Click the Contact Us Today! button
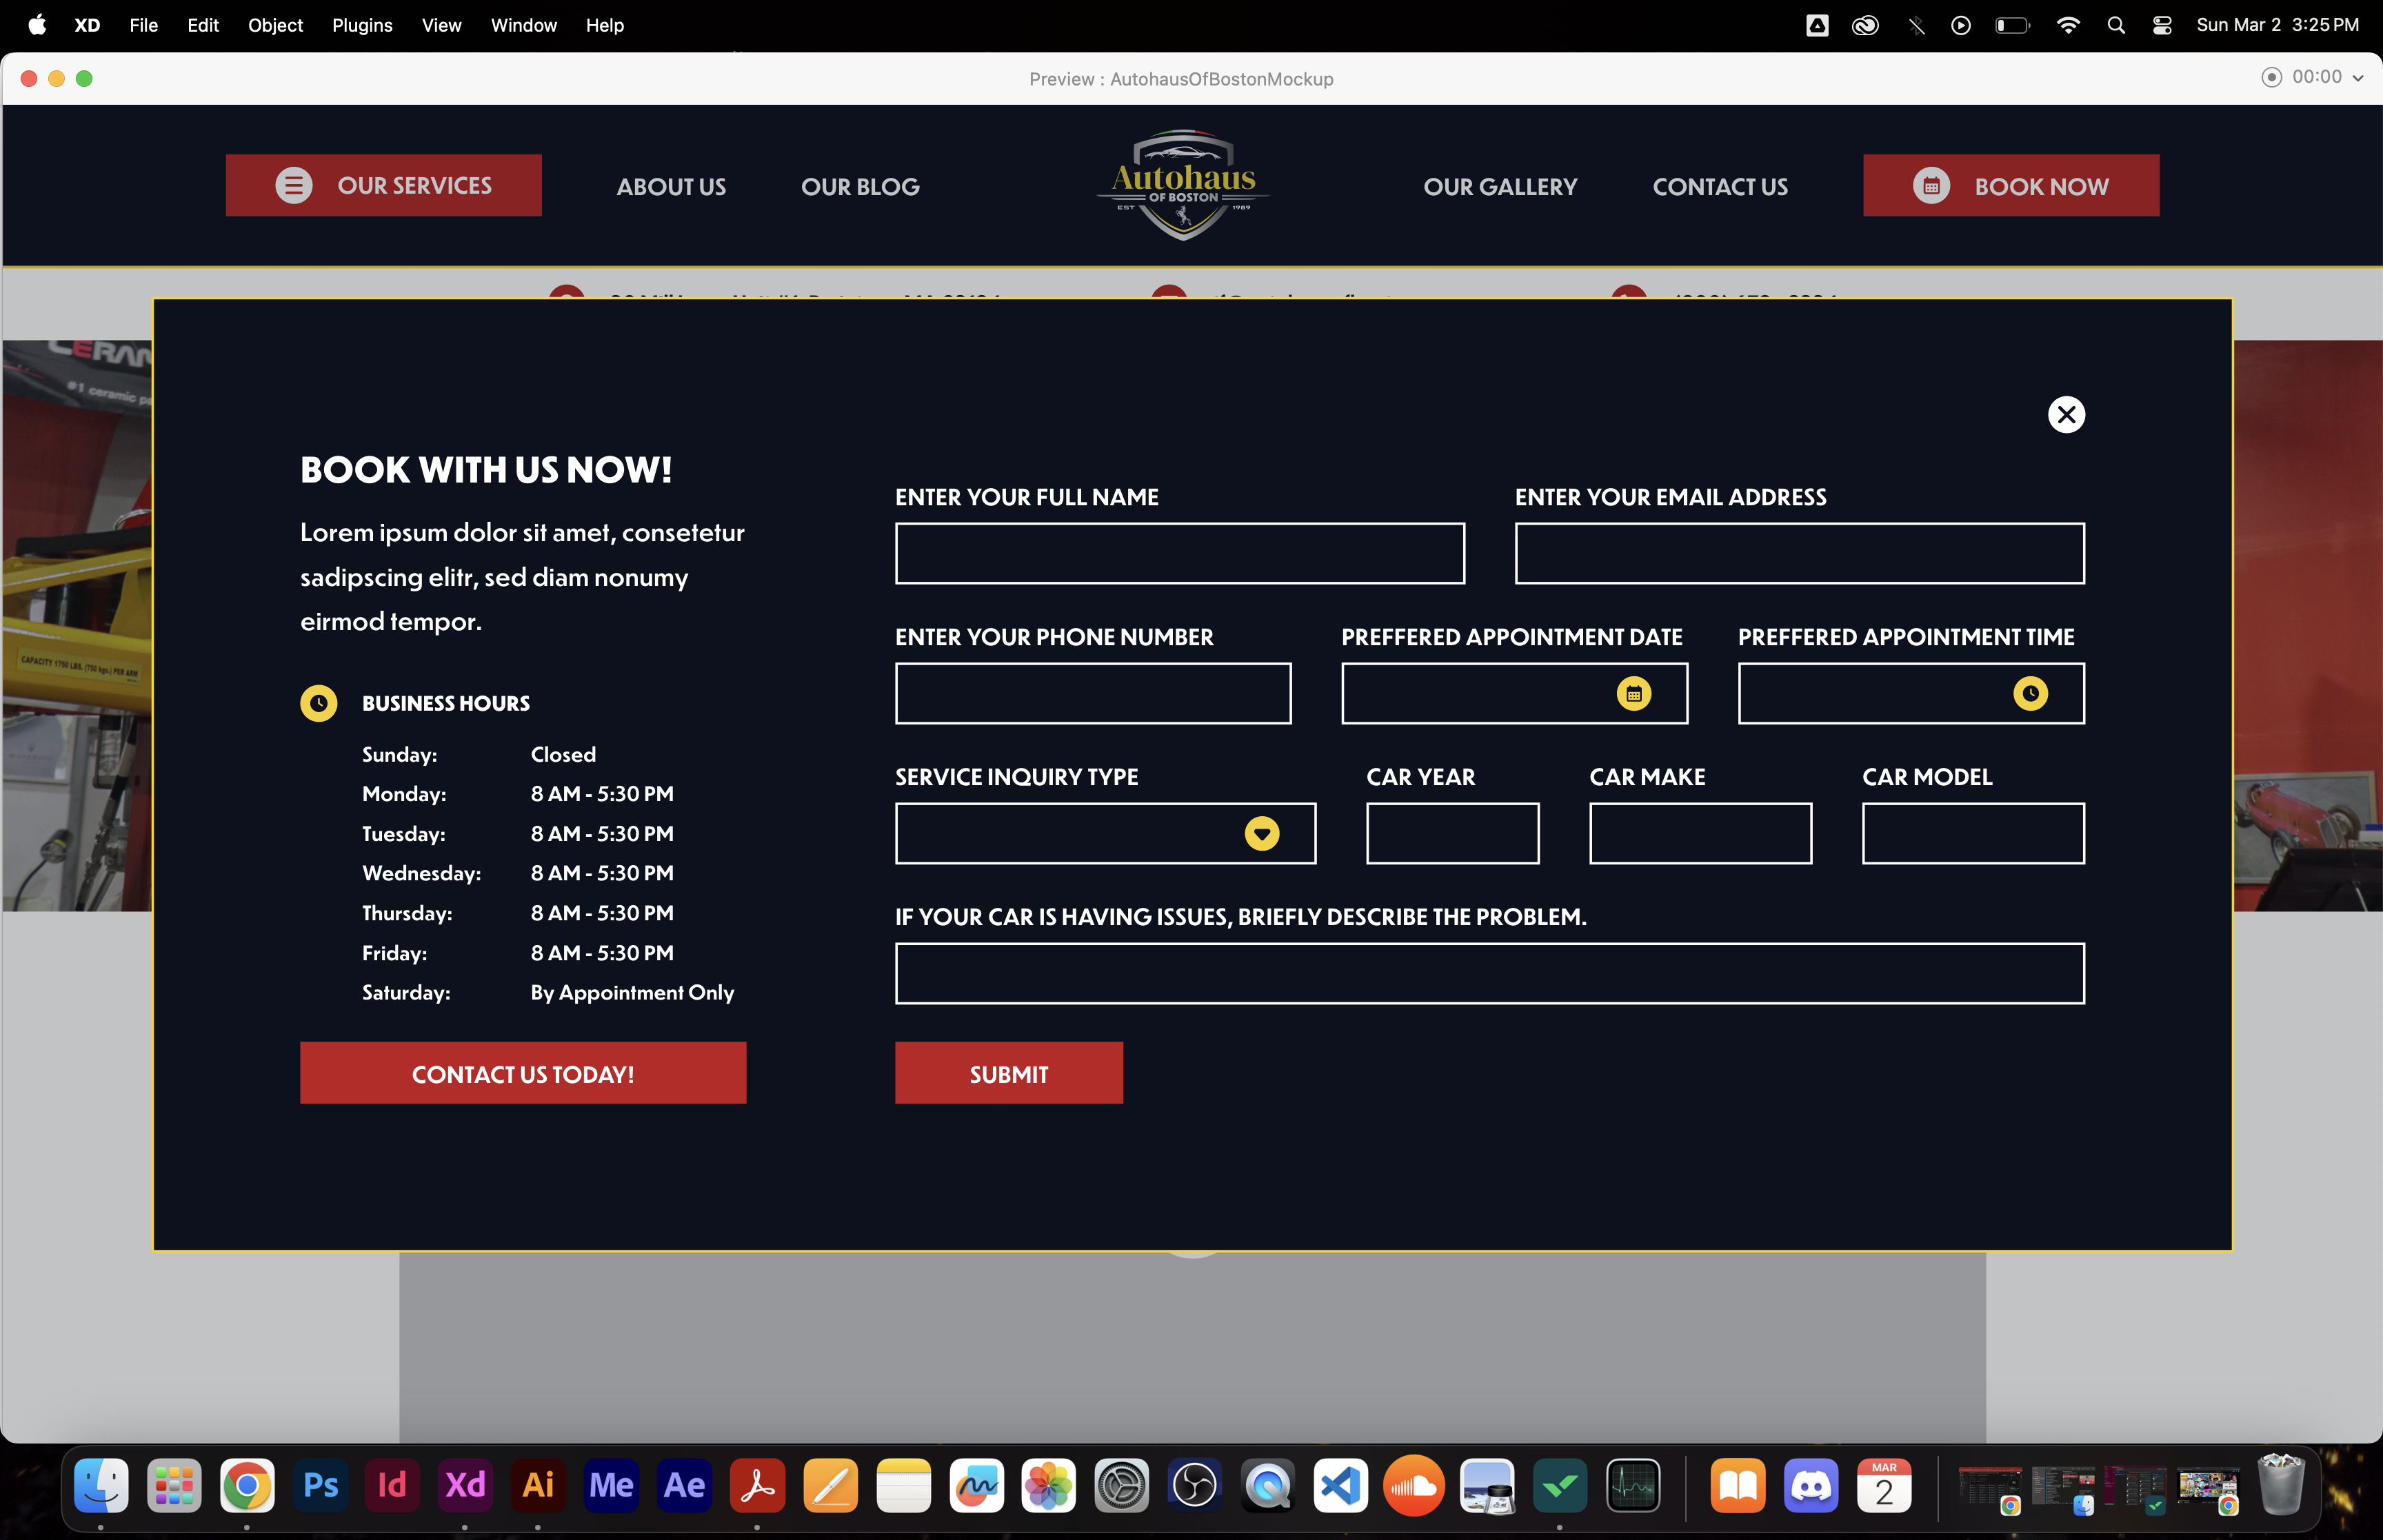The image size is (2383, 1540). 522,1073
